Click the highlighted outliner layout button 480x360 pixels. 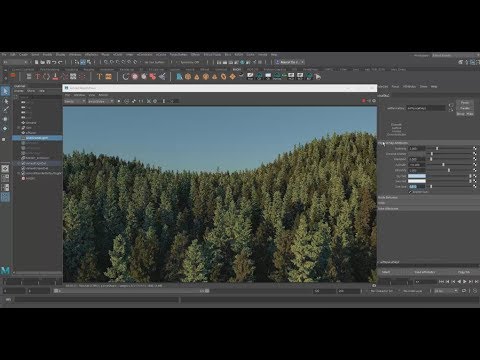pos(5,197)
